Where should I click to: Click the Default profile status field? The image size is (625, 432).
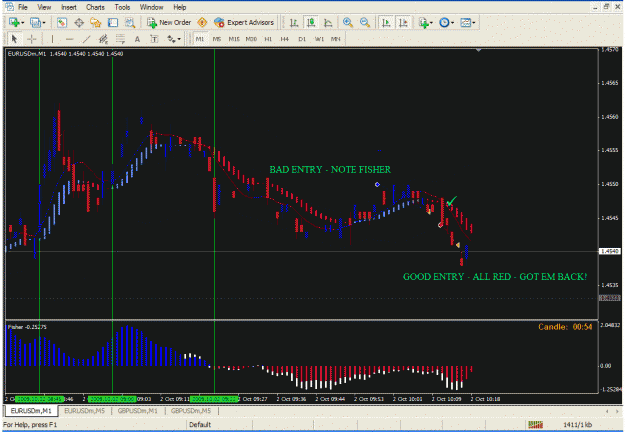click(x=200, y=425)
